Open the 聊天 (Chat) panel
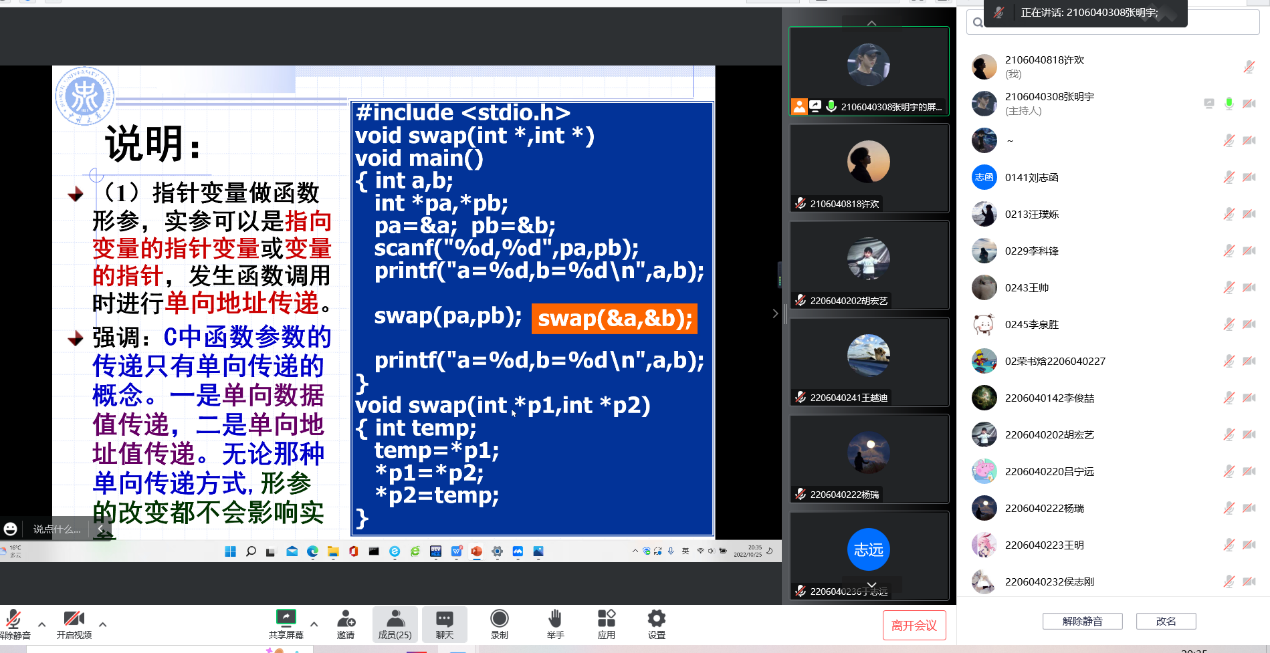 point(444,624)
